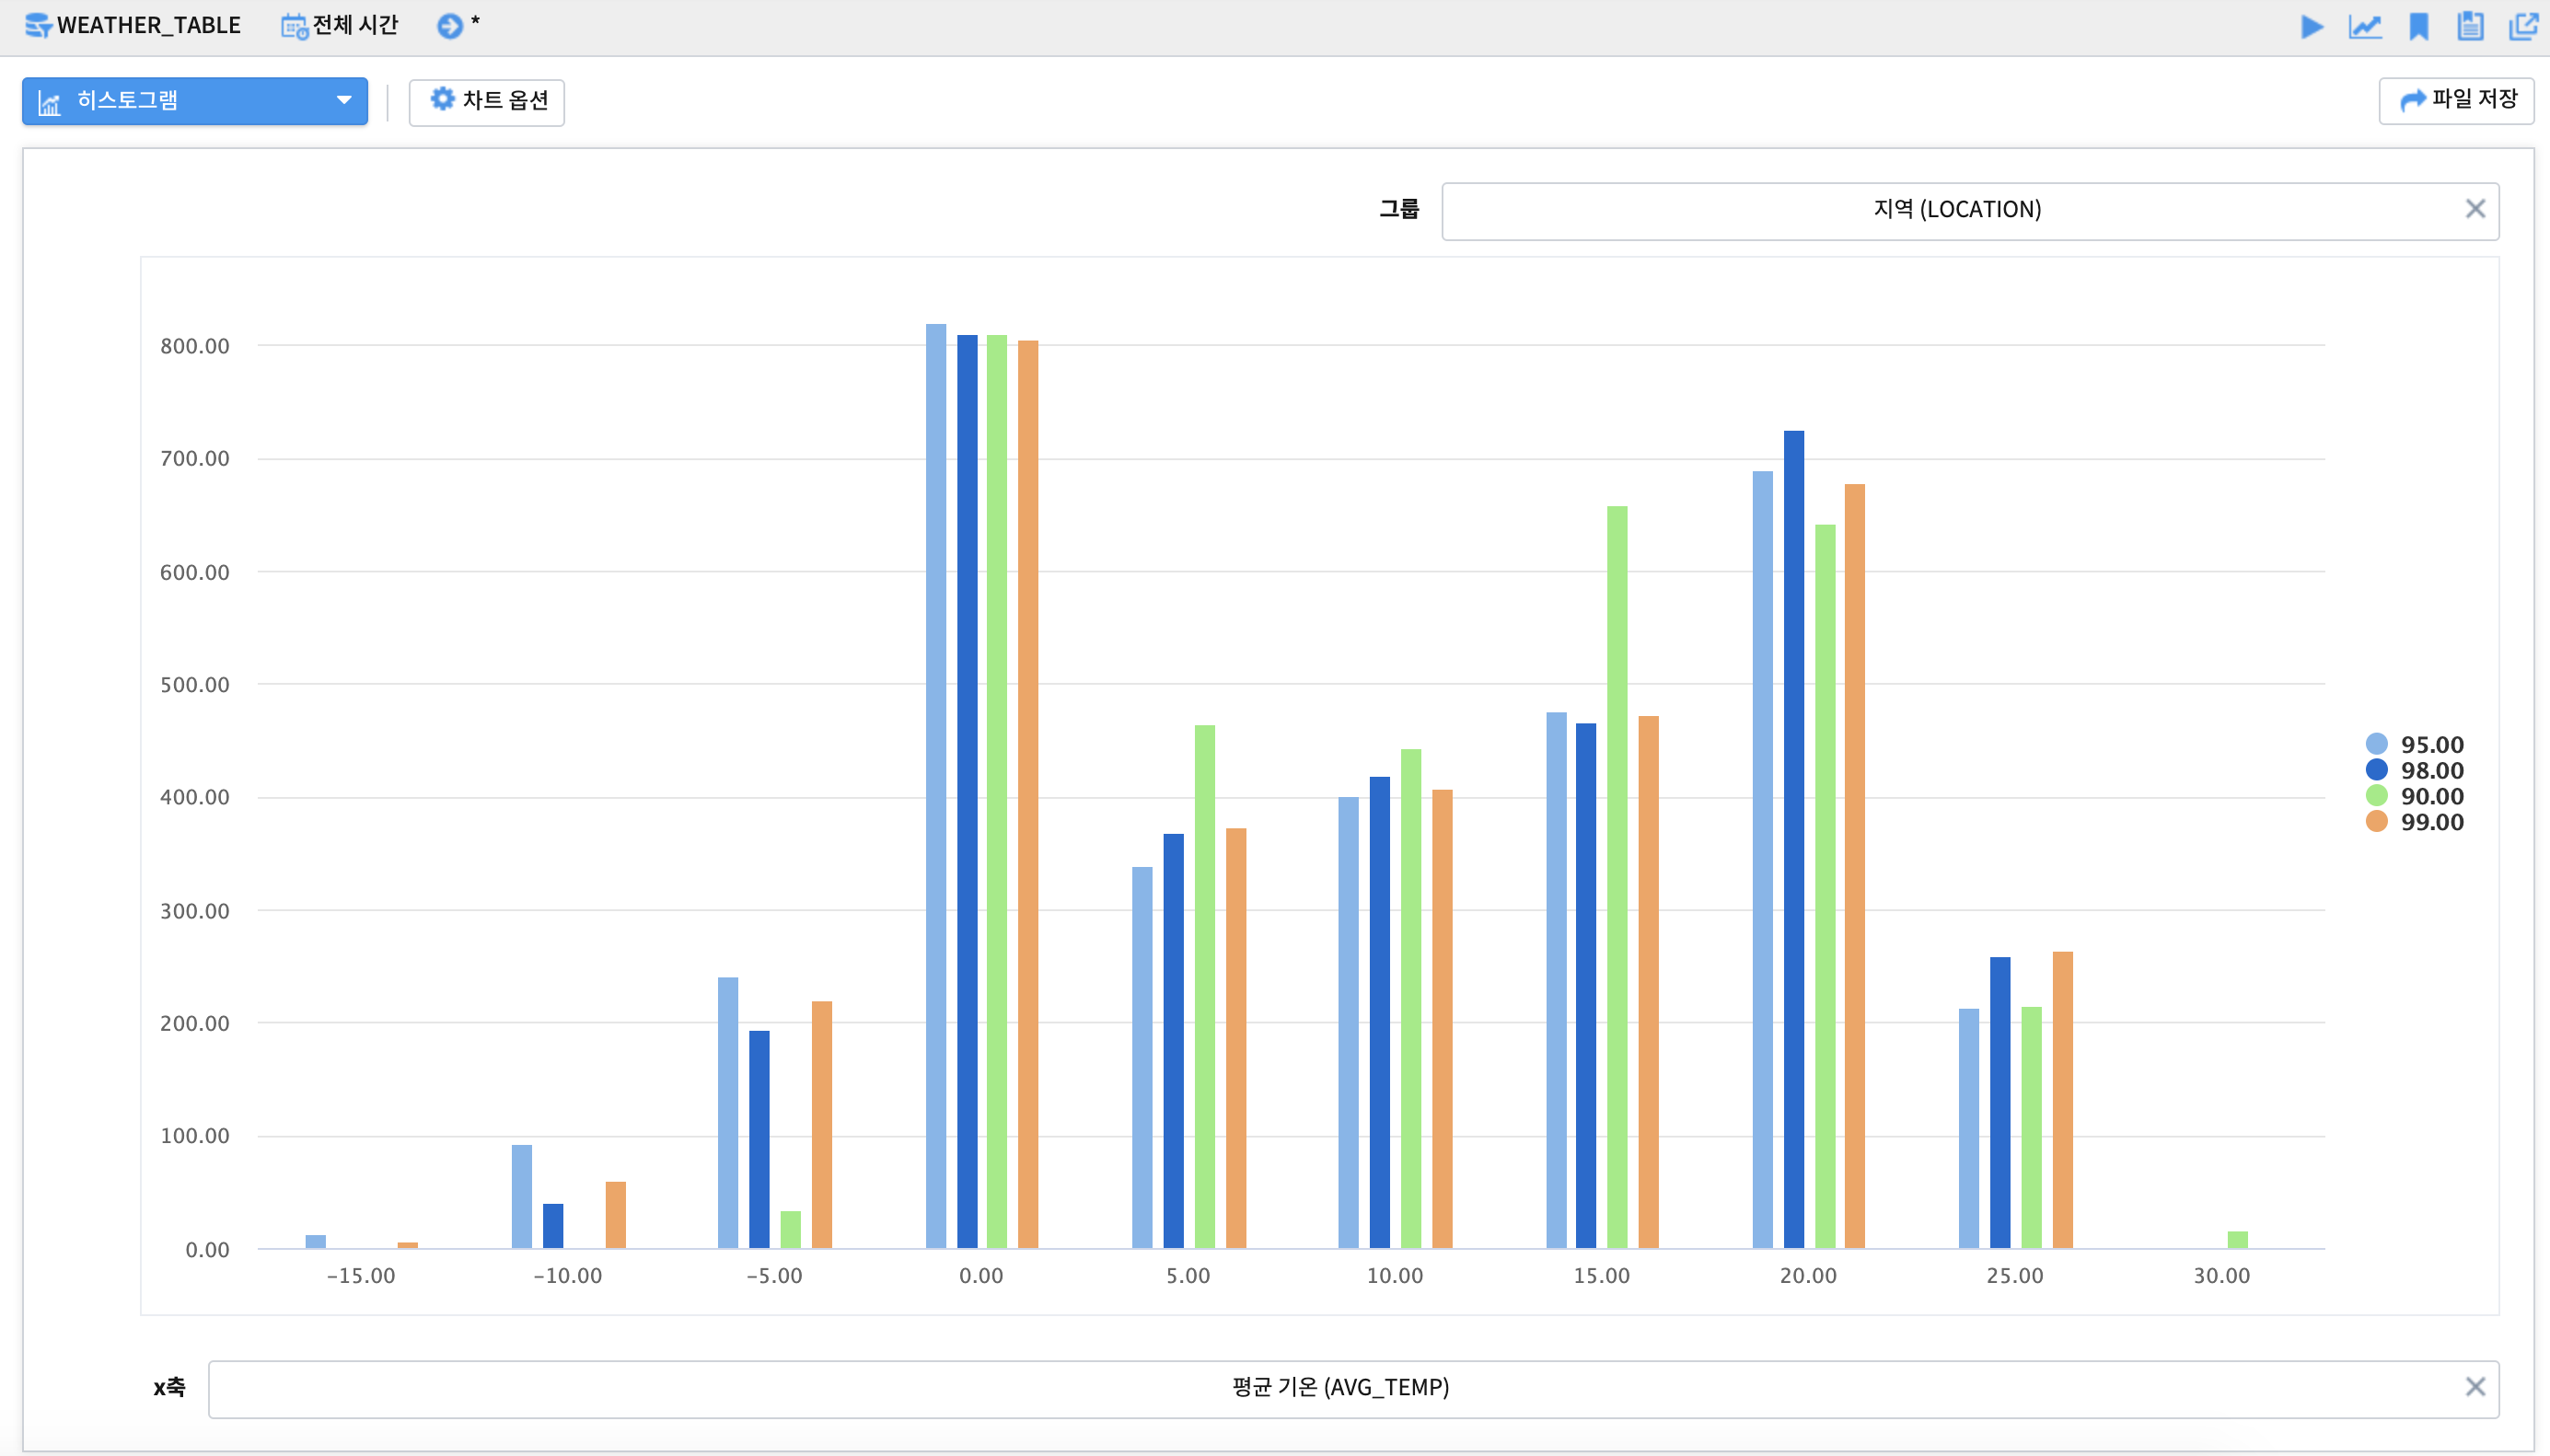Click the blue arrow query icon

tap(450, 26)
